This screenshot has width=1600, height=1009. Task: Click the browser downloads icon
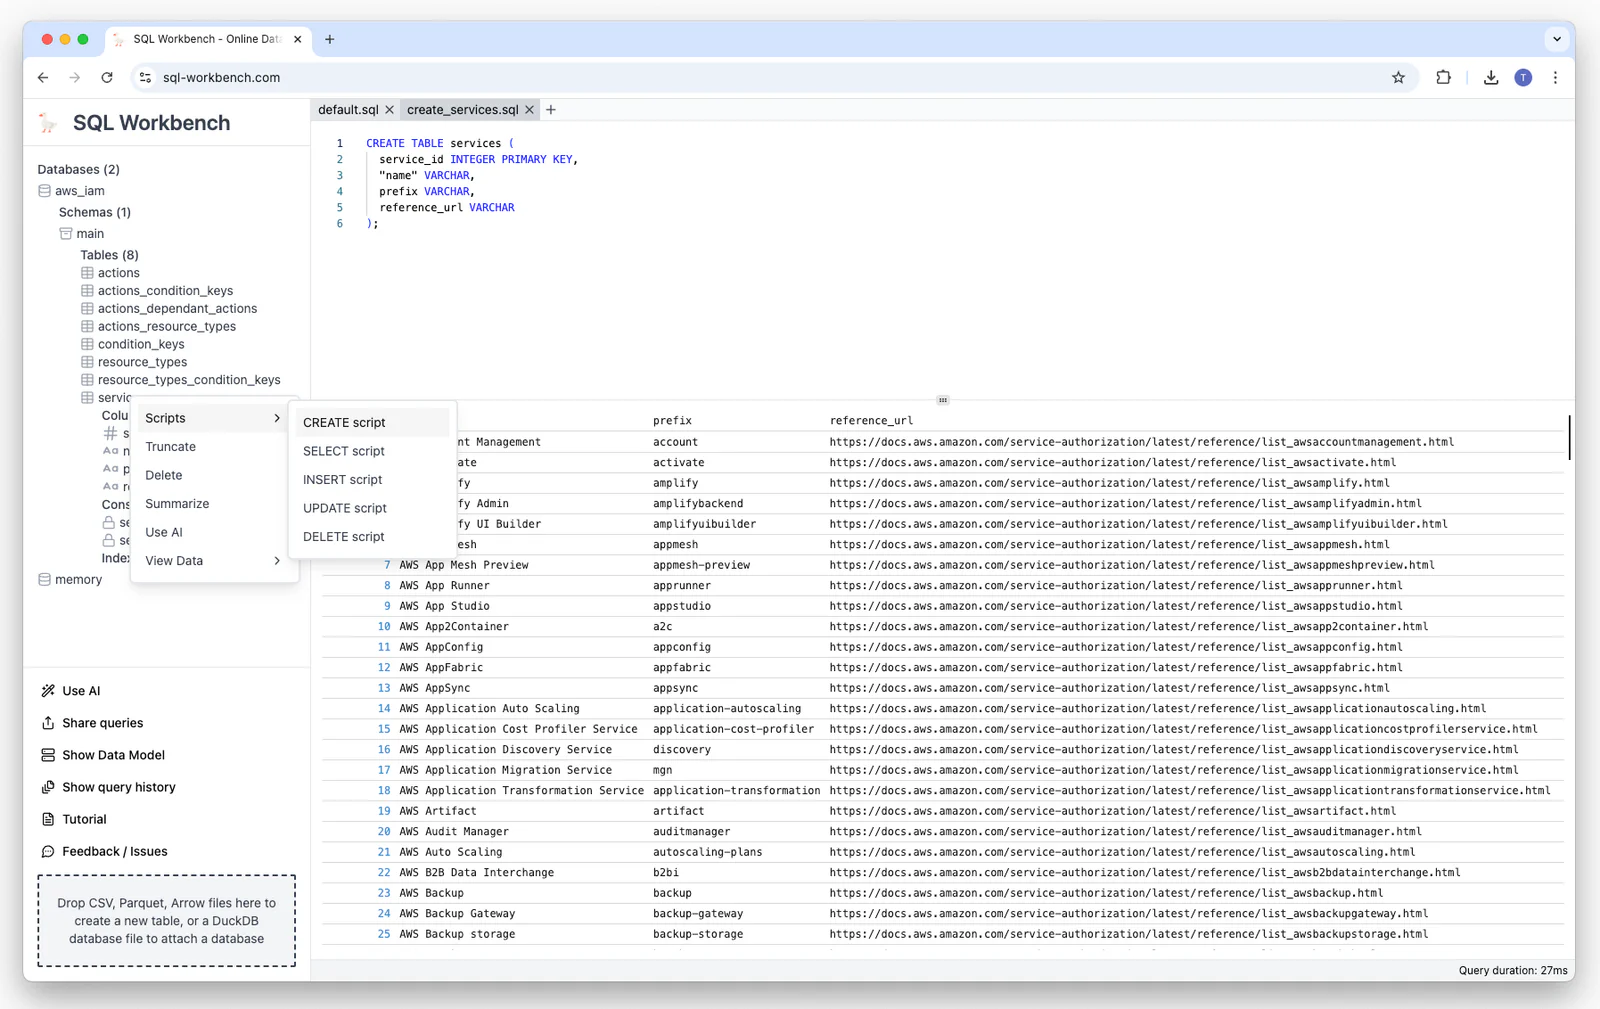pyautogui.click(x=1491, y=77)
